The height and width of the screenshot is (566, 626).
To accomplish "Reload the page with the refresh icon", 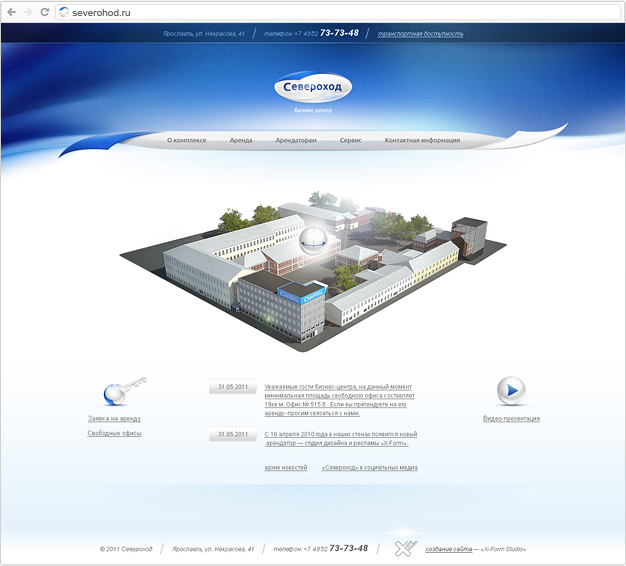I will click(x=45, y=12).
